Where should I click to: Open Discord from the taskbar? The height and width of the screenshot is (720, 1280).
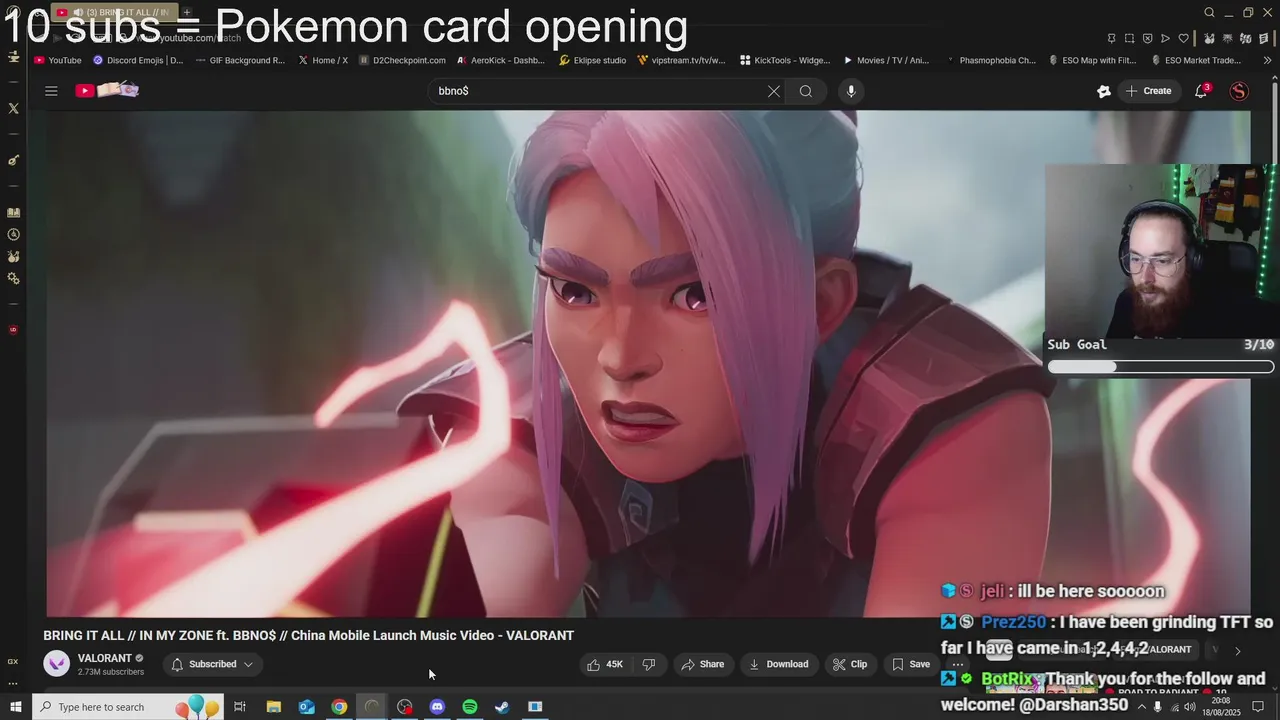click(437, 707)
